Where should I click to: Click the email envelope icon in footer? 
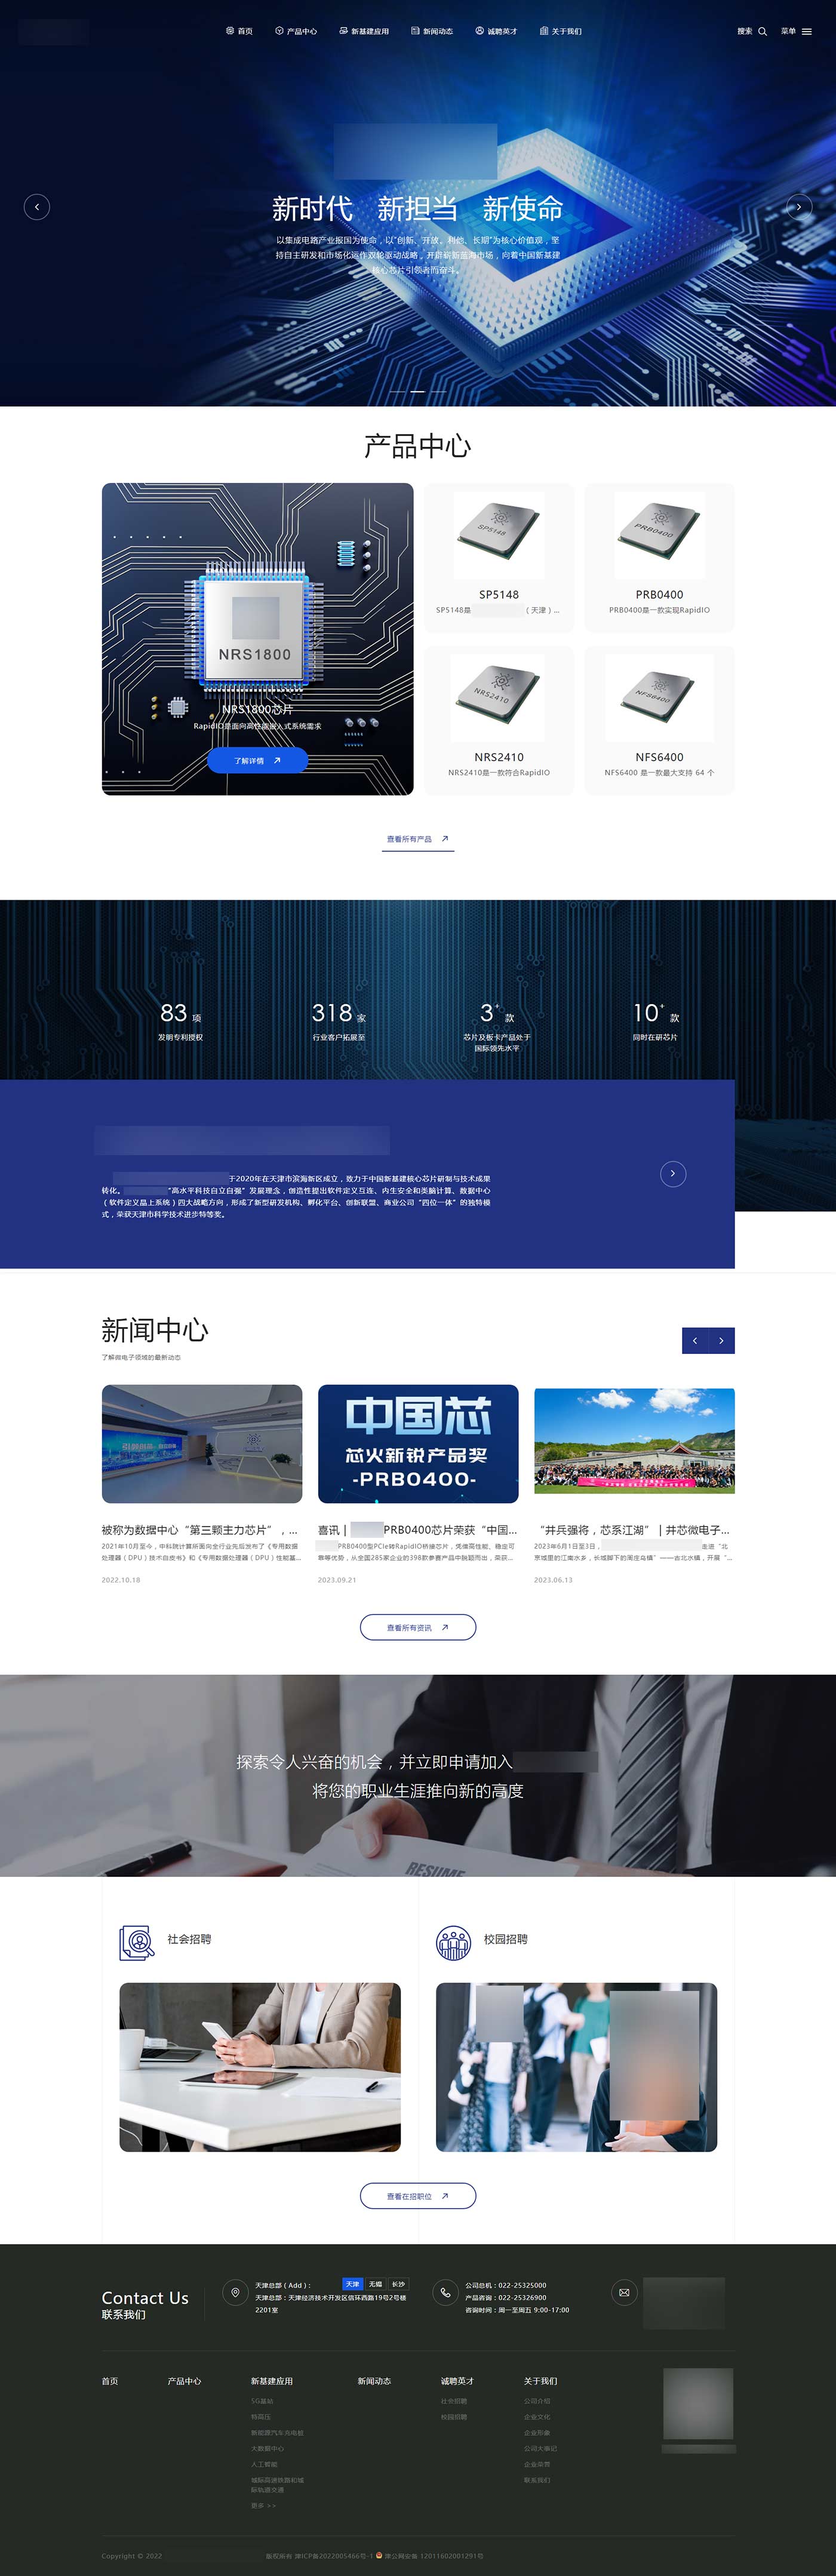[x=624, y=2292]
